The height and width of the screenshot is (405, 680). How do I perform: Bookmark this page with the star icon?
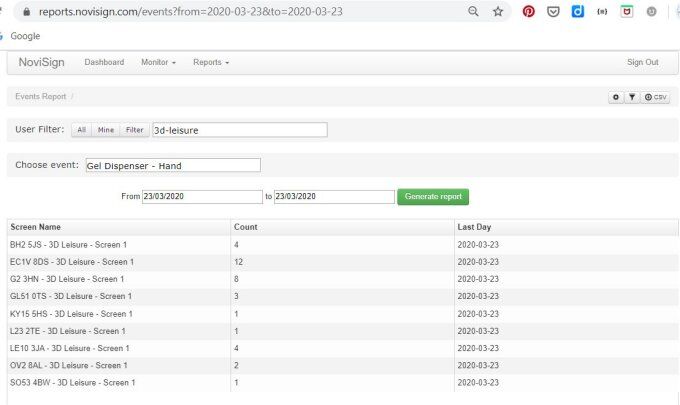pos(498,12)
